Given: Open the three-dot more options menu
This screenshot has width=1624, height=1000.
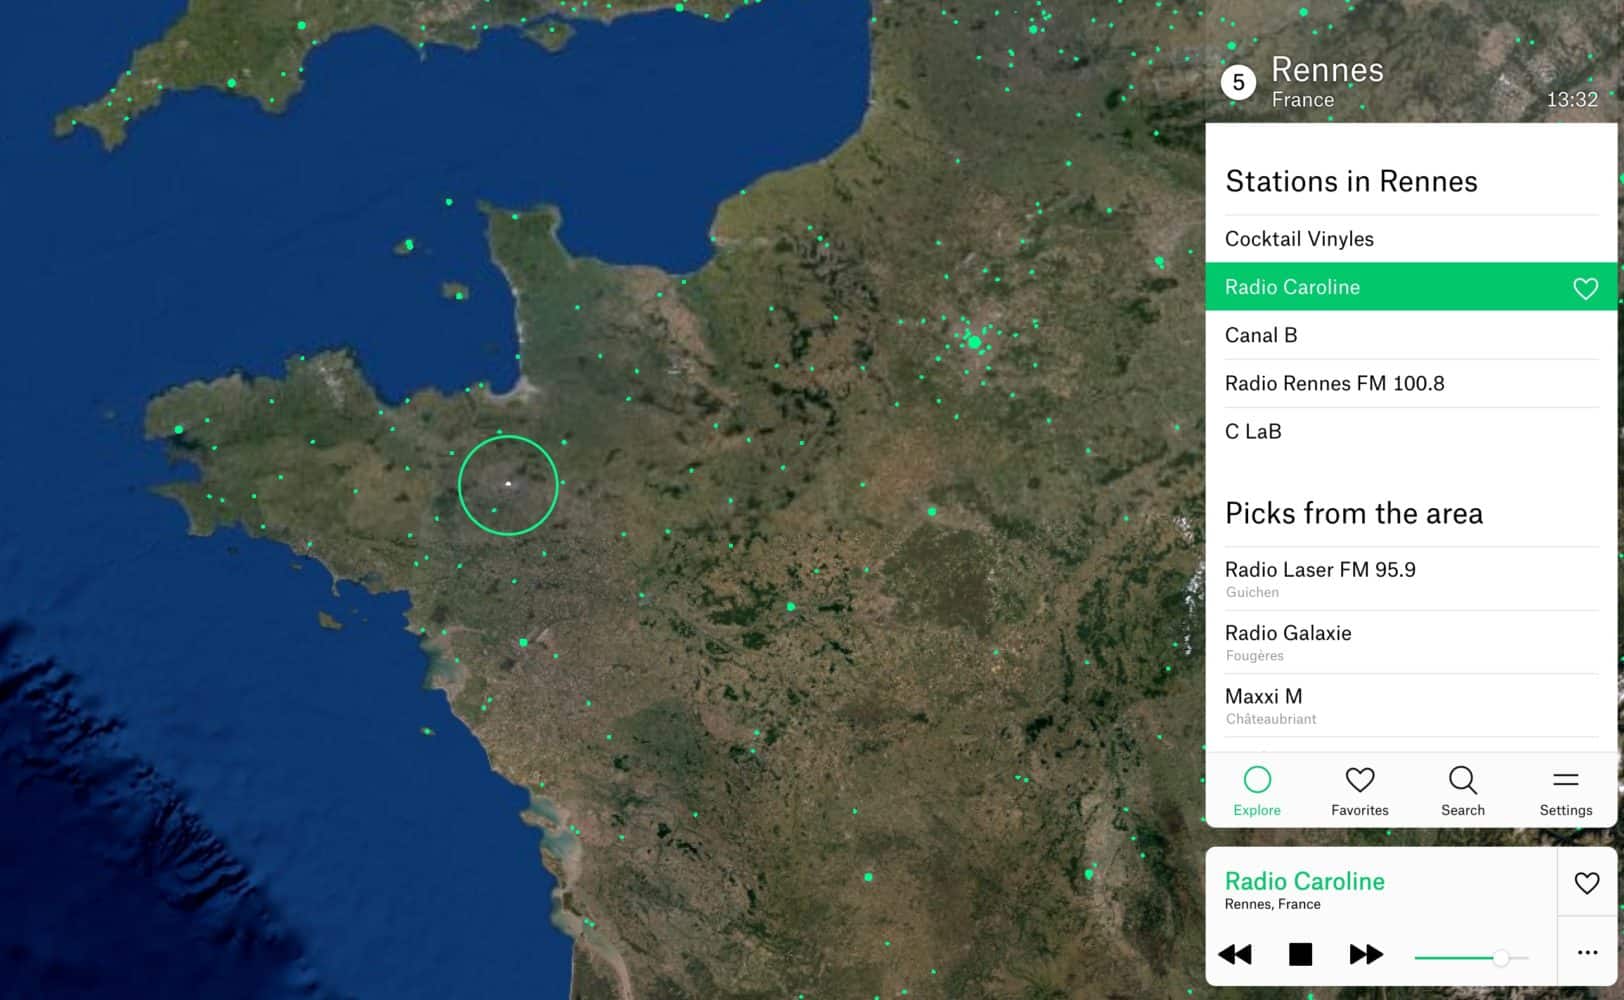Looking at the screenshot, I should [1587, 953].
